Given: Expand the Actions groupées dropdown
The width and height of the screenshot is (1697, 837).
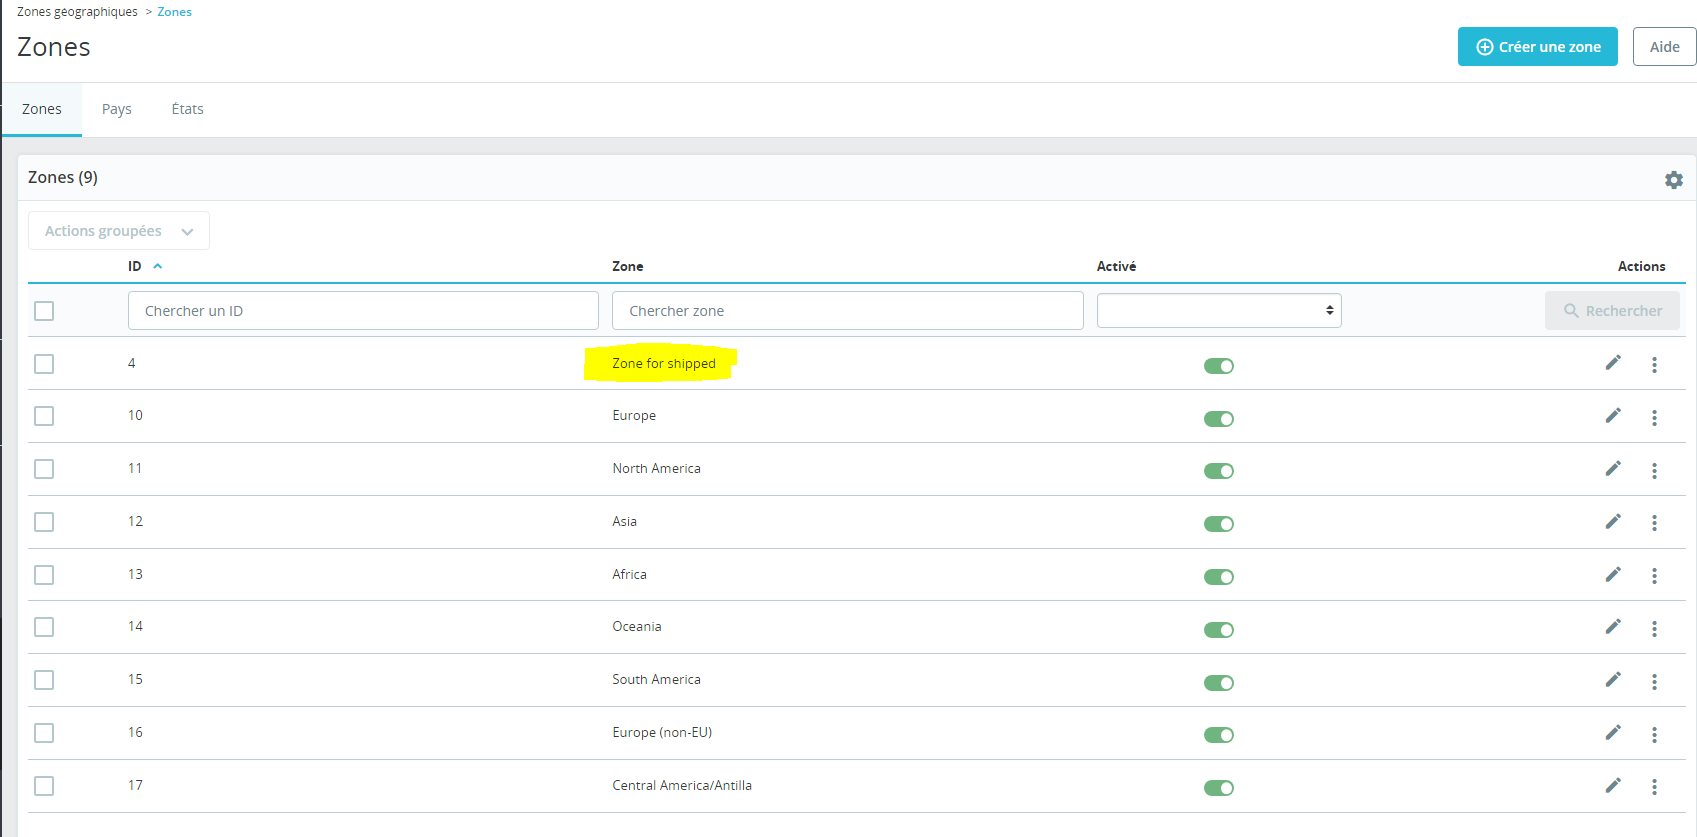Looking at the screenshot, I should point(118,231).
